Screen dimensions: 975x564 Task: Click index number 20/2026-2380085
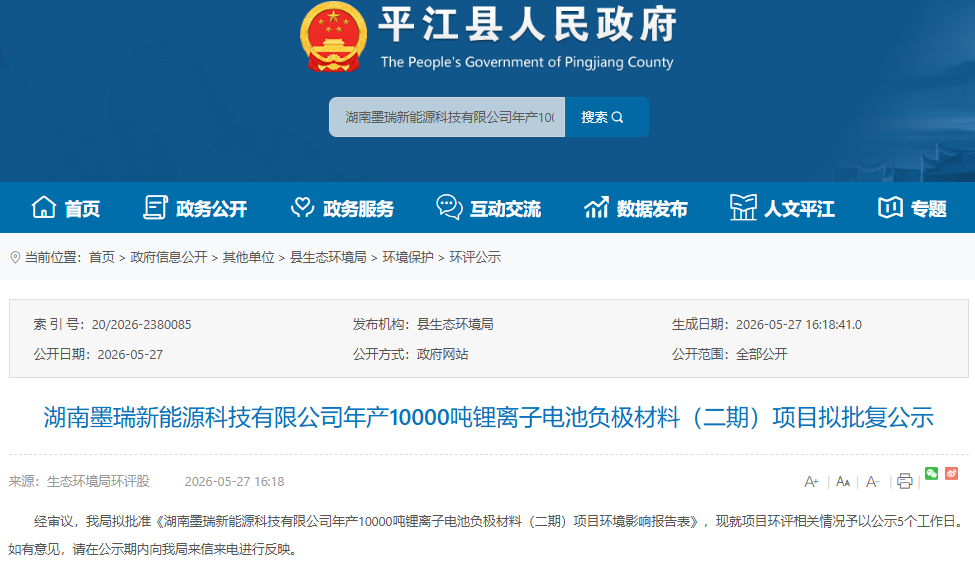pos(142,325)
